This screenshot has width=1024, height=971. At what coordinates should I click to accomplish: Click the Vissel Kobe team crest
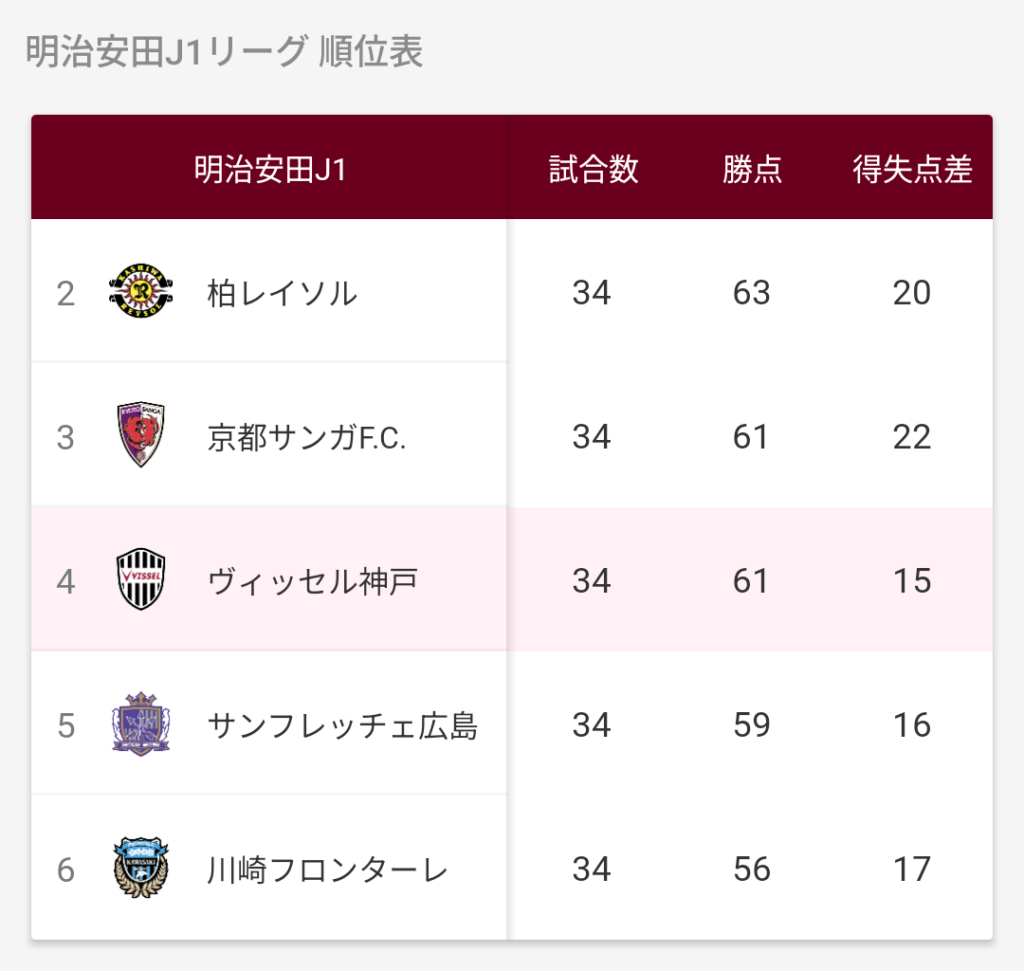tap(141, 580)
